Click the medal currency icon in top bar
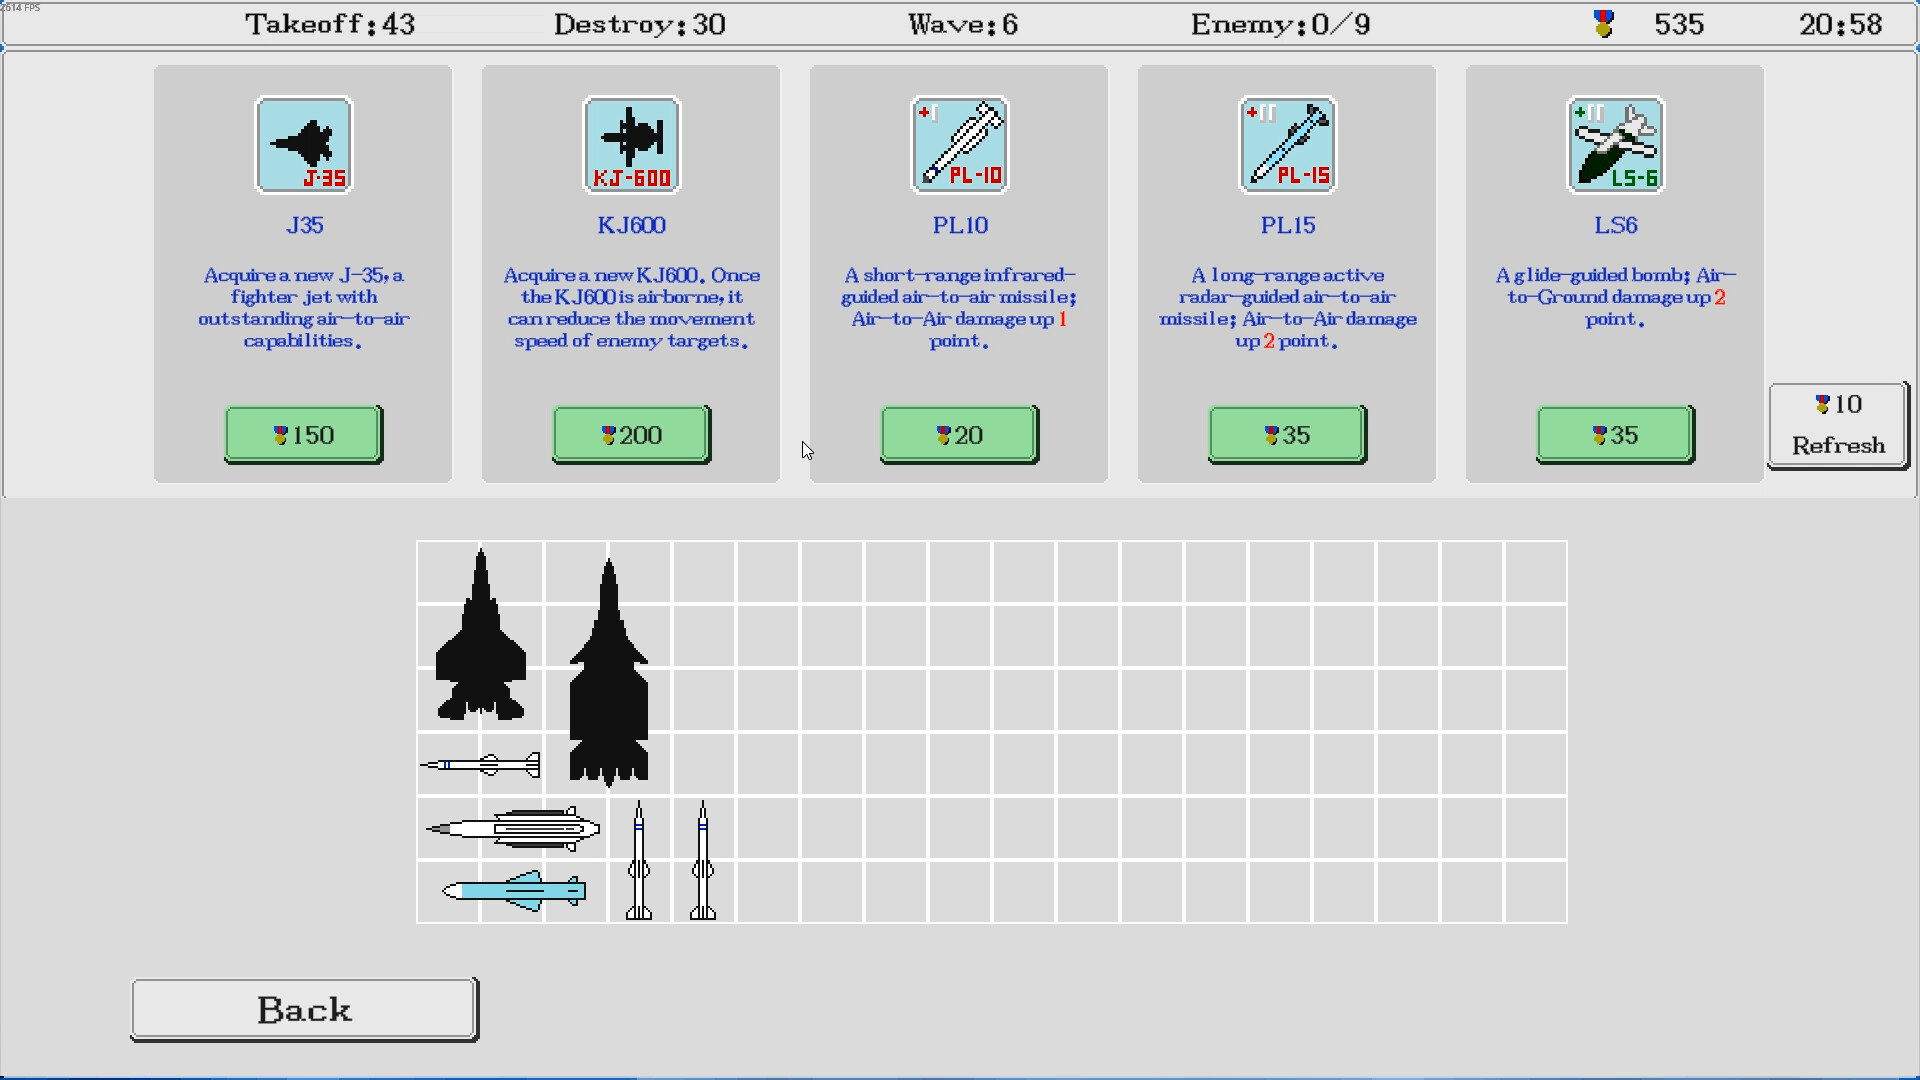The height and width of the screenshot is (1080, 1920). pyautogui.click(x=1602, y=23)
